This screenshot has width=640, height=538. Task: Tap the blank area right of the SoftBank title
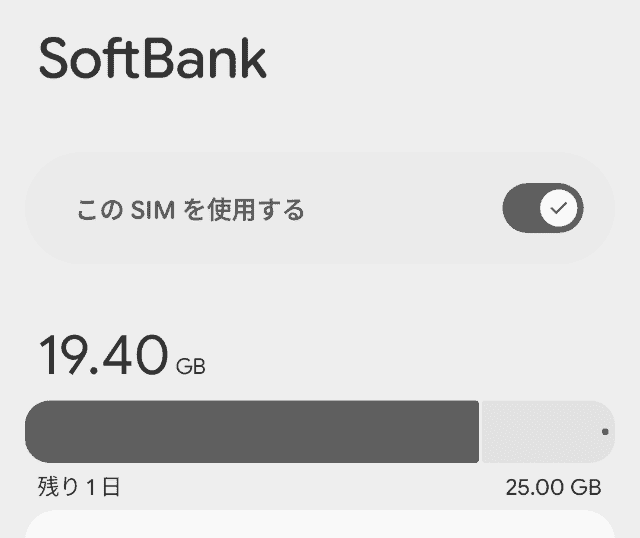click(x=450, y=59)
